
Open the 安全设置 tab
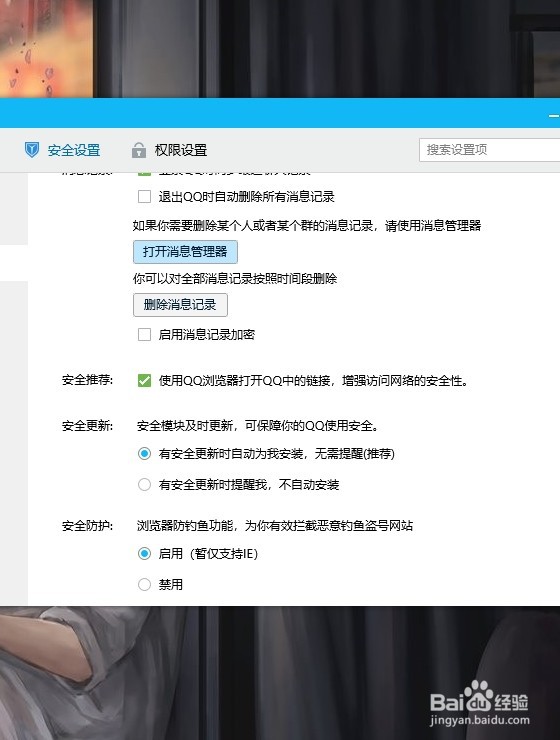tap(62, 150)
